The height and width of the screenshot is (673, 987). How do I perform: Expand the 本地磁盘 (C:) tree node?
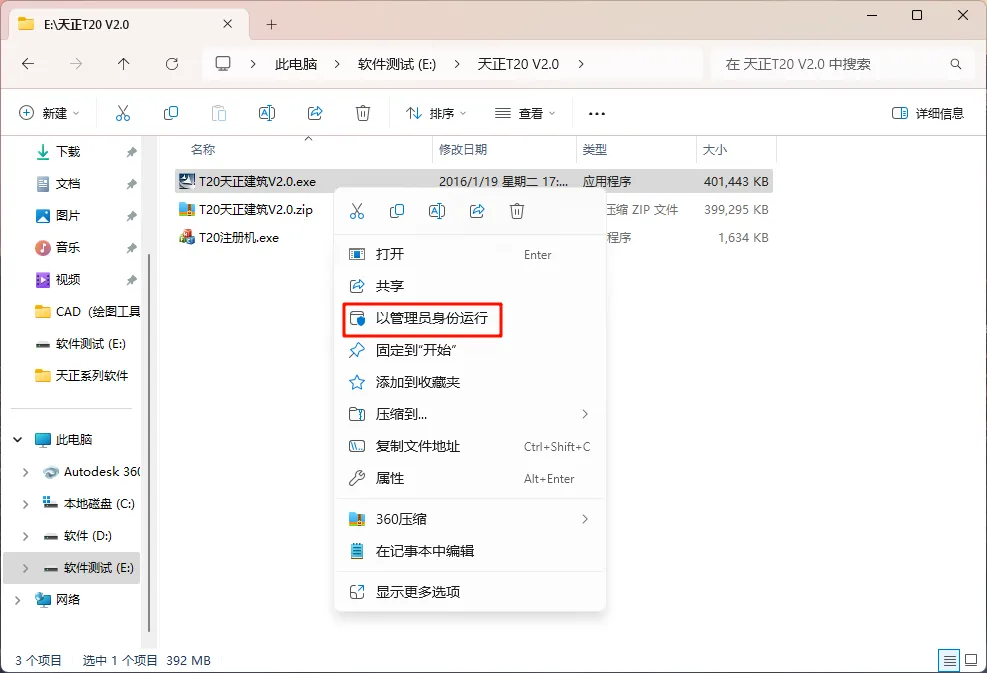point(25,504)
